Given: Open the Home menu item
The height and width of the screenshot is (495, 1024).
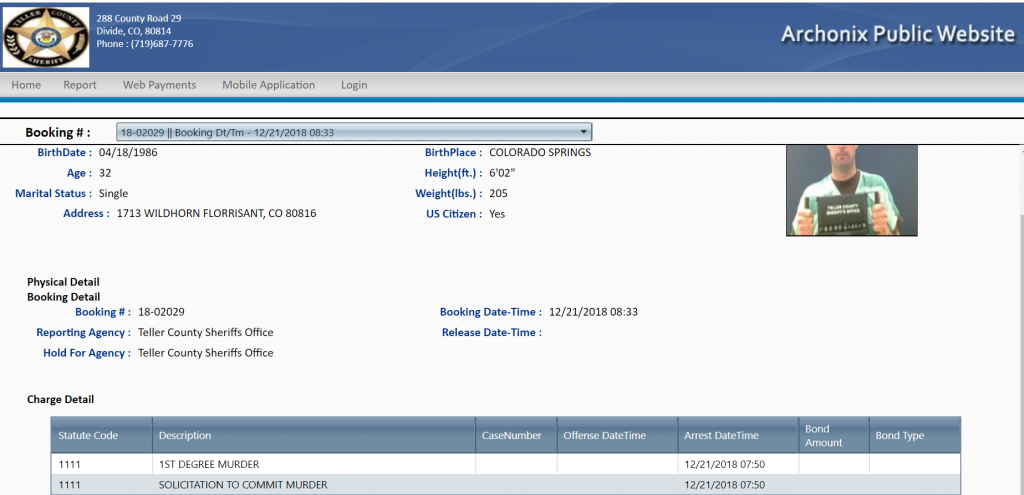Looking at the screenshot, I should 26,85.
